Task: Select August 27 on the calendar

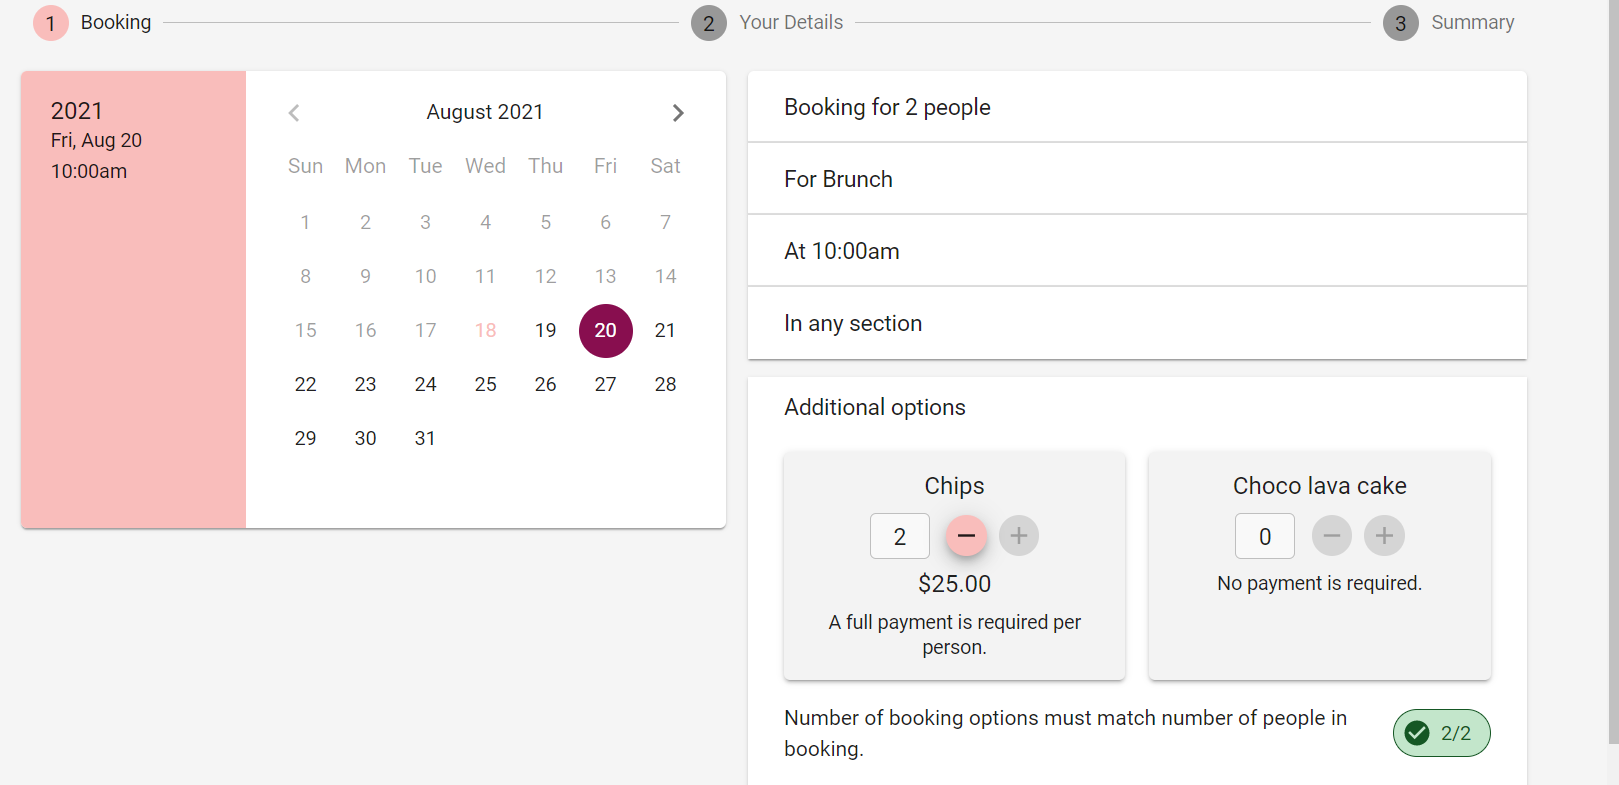Action: 605,384
